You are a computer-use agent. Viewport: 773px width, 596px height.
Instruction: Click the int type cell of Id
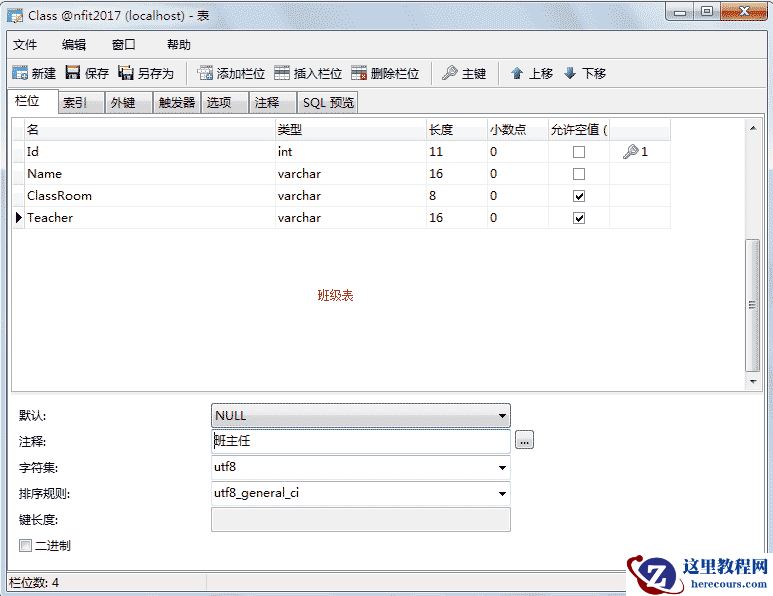[x=351, y=152]
